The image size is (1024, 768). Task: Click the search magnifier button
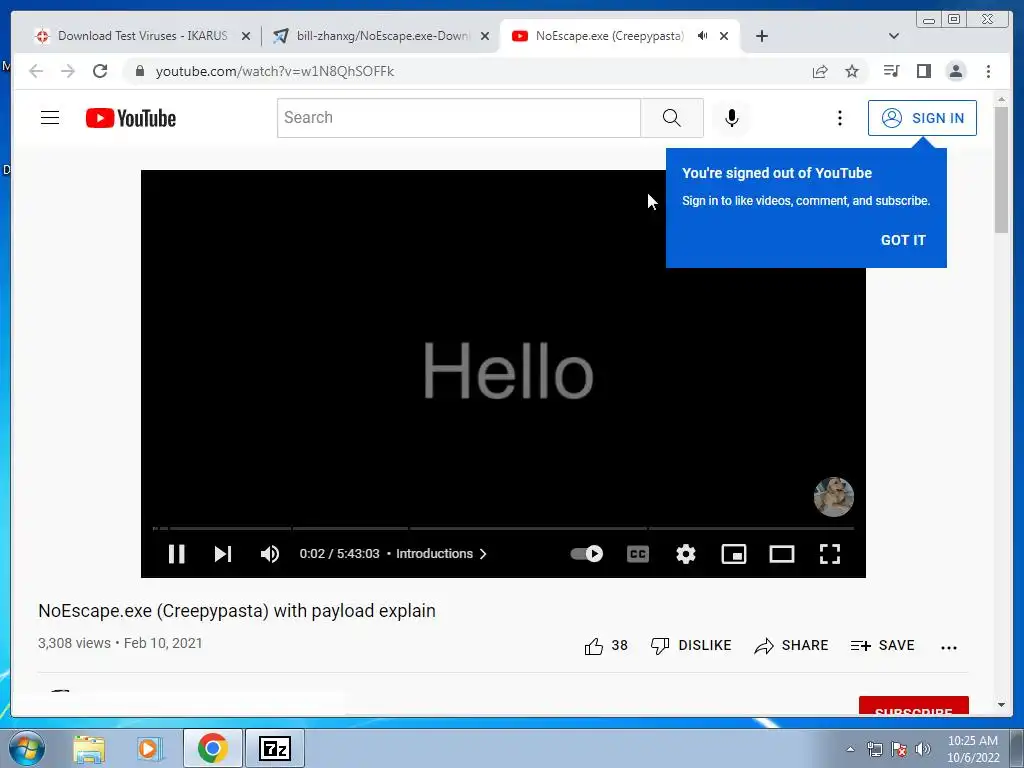(672, 118)
